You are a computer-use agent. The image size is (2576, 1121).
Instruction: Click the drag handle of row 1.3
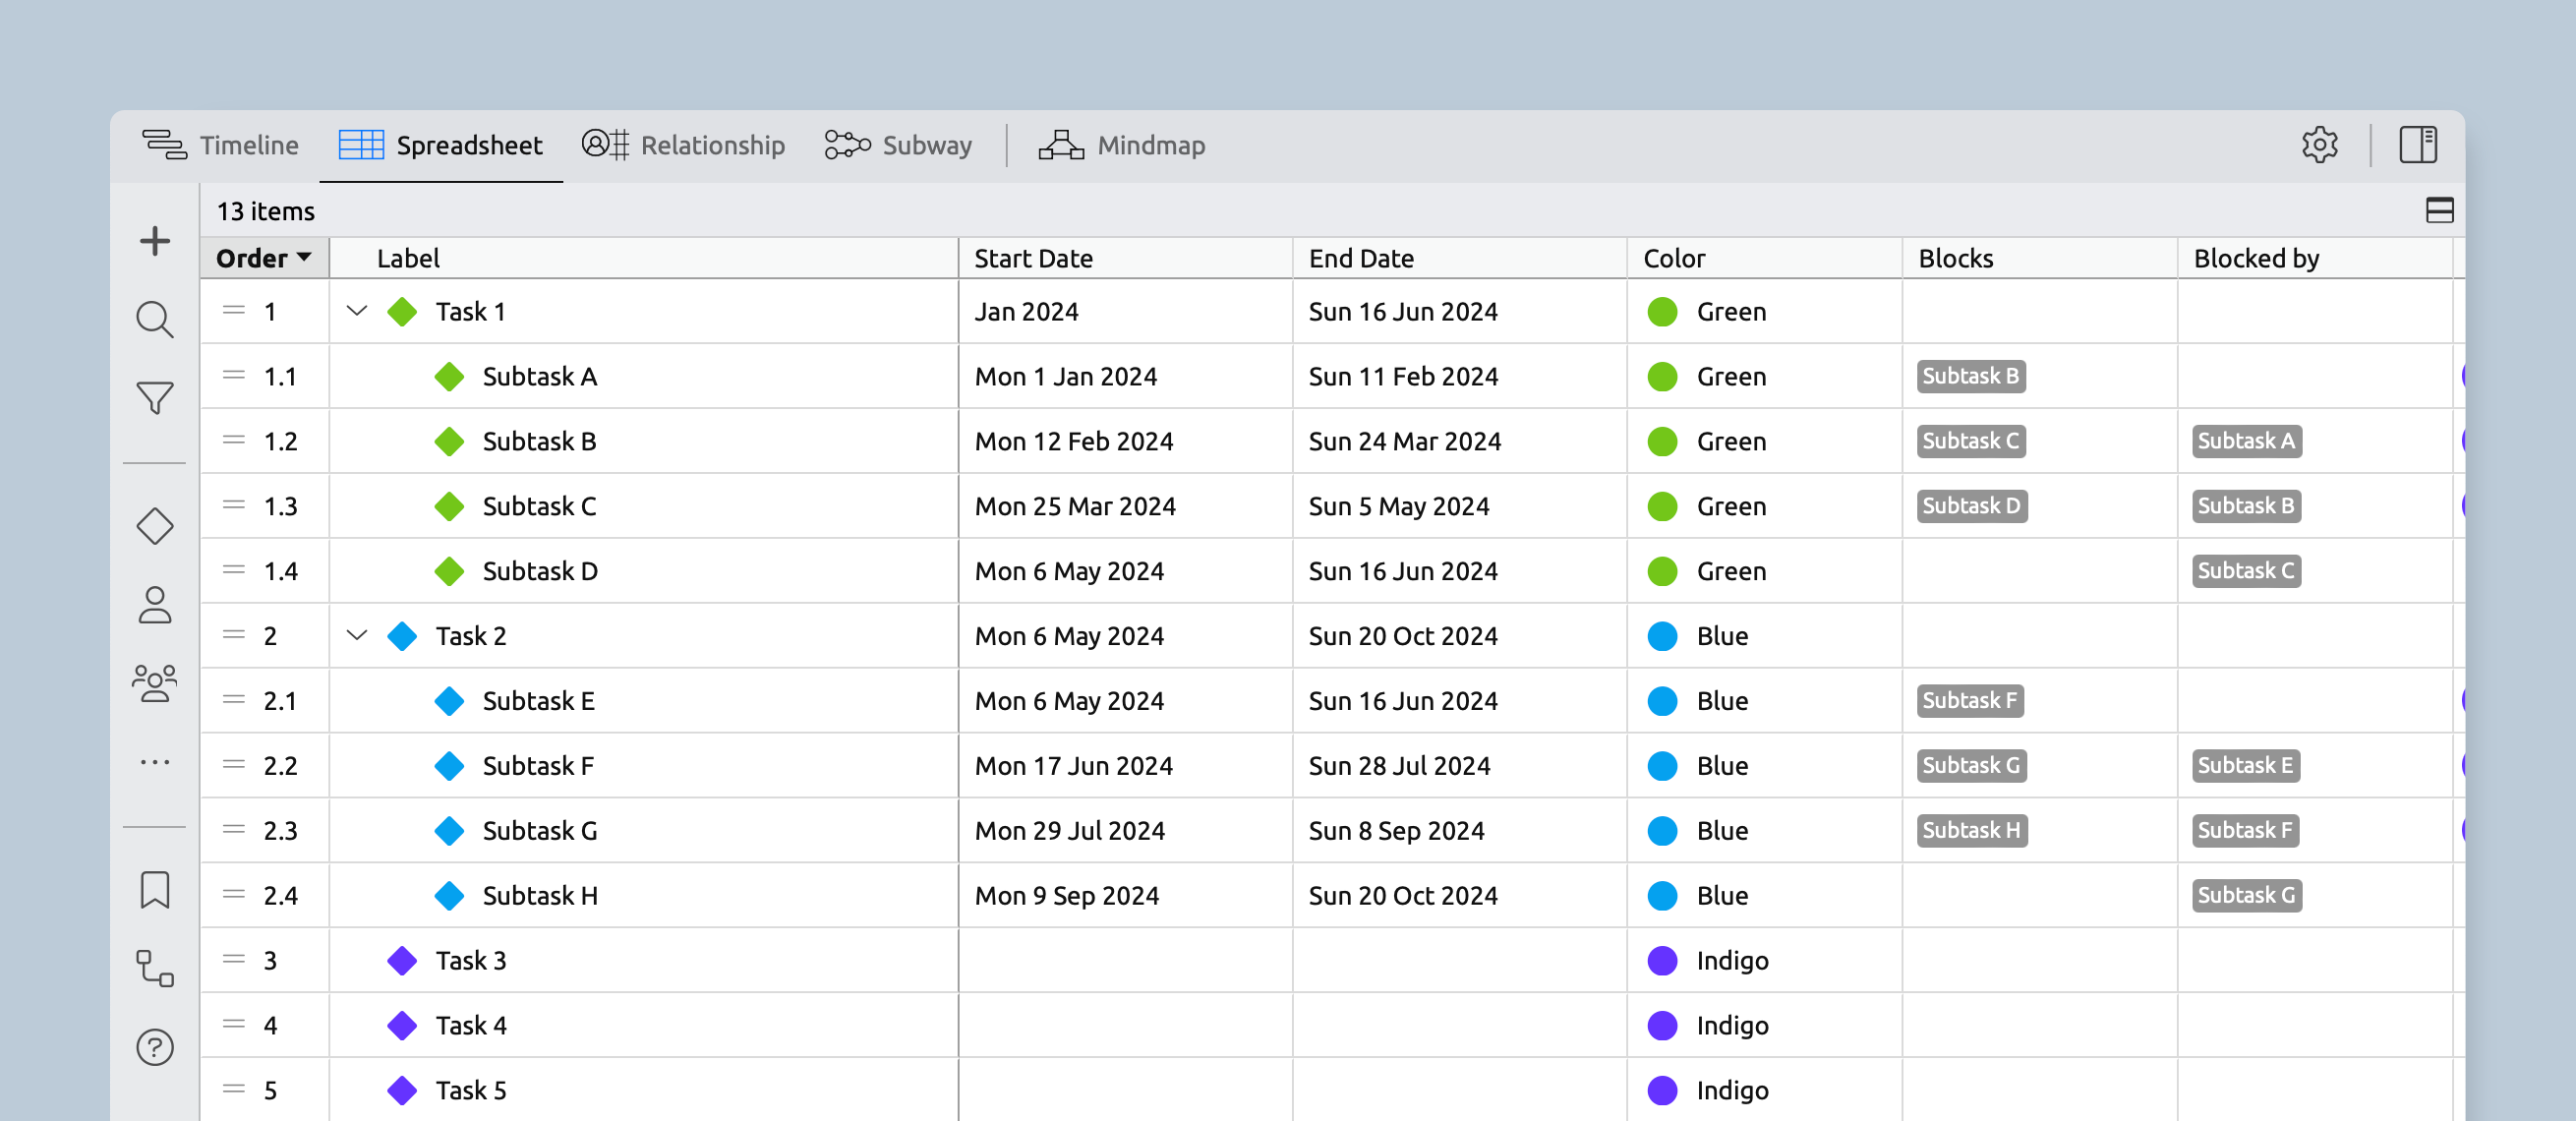click(234, 506)
